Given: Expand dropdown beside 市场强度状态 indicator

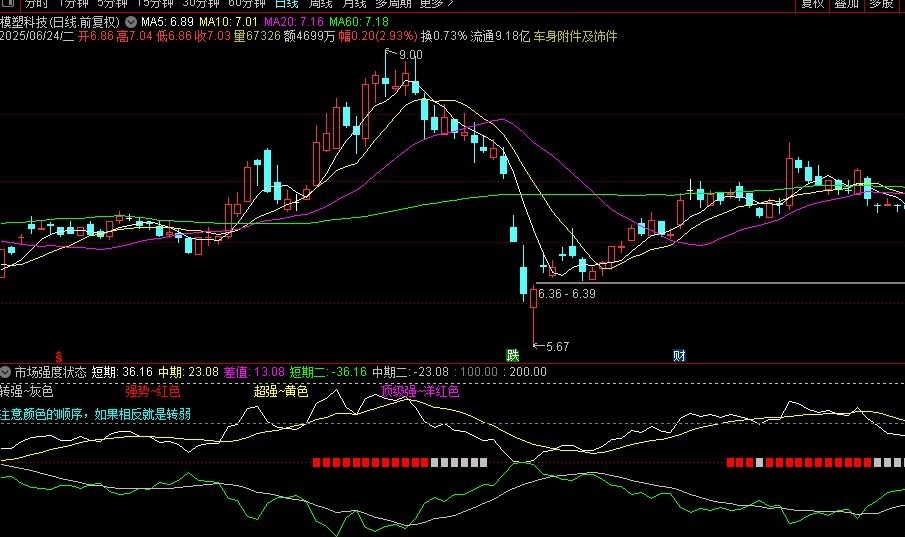Looking at the screenshot, I should (x=5, y=372).
